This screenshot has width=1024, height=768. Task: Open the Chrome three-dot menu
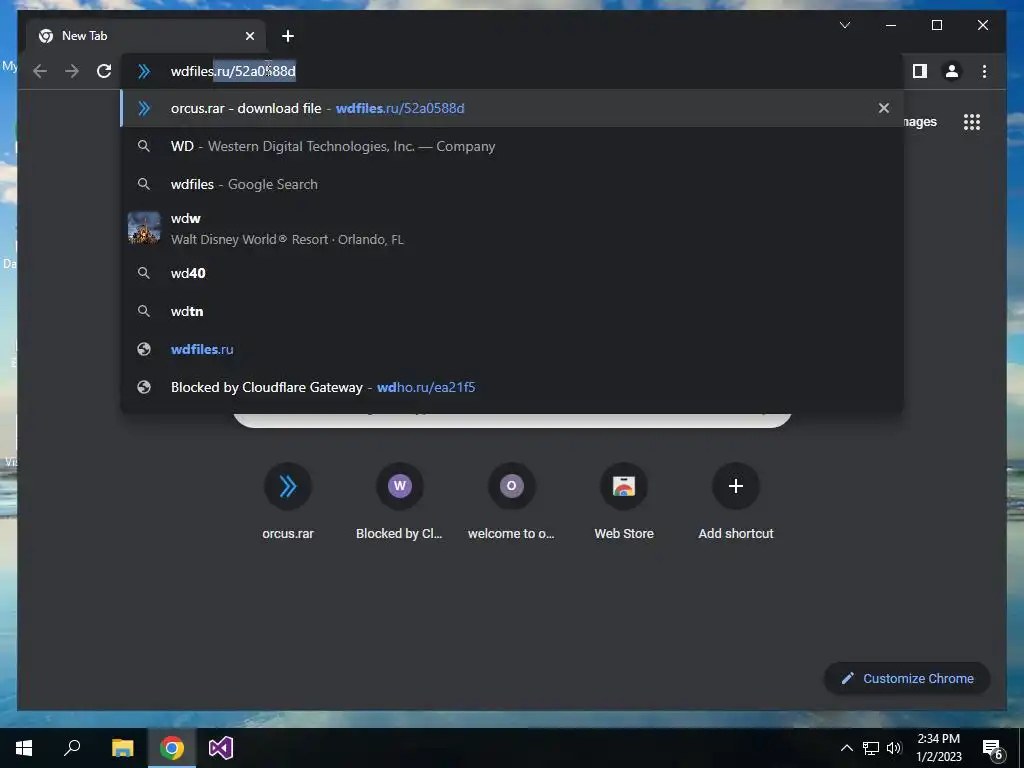984,71
